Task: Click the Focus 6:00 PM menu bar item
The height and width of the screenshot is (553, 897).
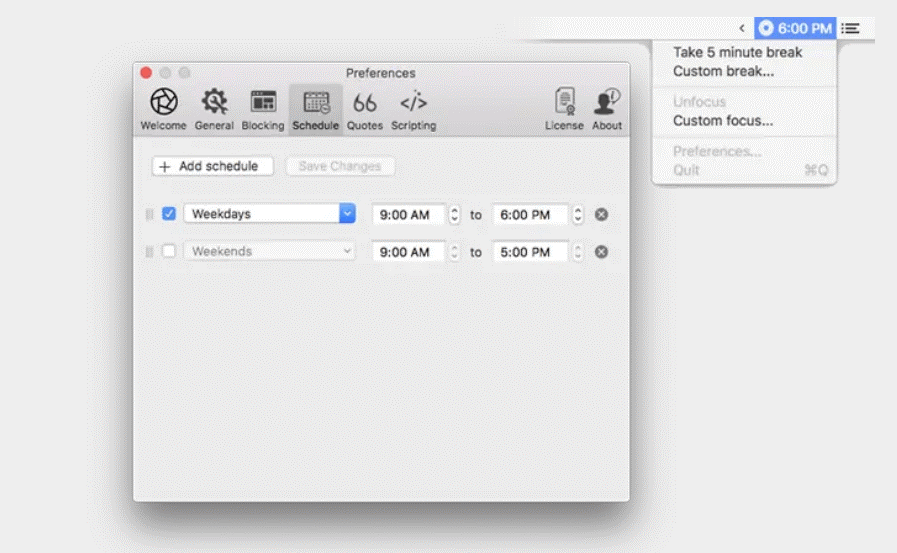Action: point(795,28)
